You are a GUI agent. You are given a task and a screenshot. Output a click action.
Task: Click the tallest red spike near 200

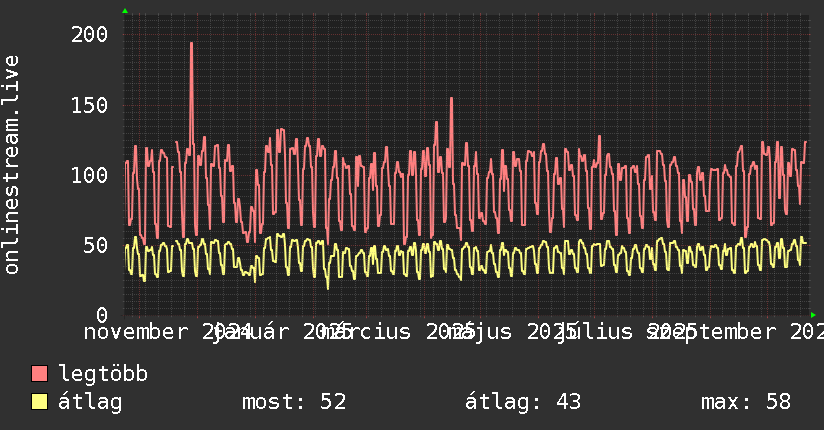coord(191,44)
